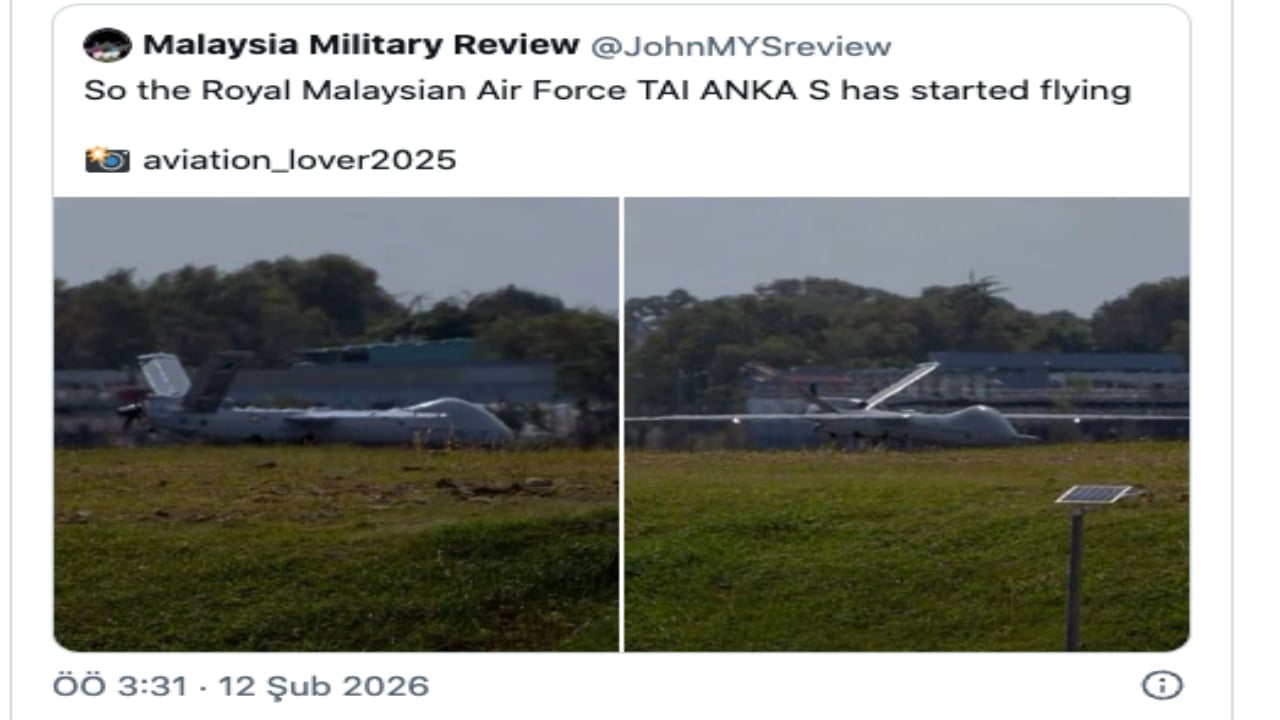Viewport: 1280px width, 720px height.
Task: Open the @JohnMYSreview handle link
Action: coord(741,46)
